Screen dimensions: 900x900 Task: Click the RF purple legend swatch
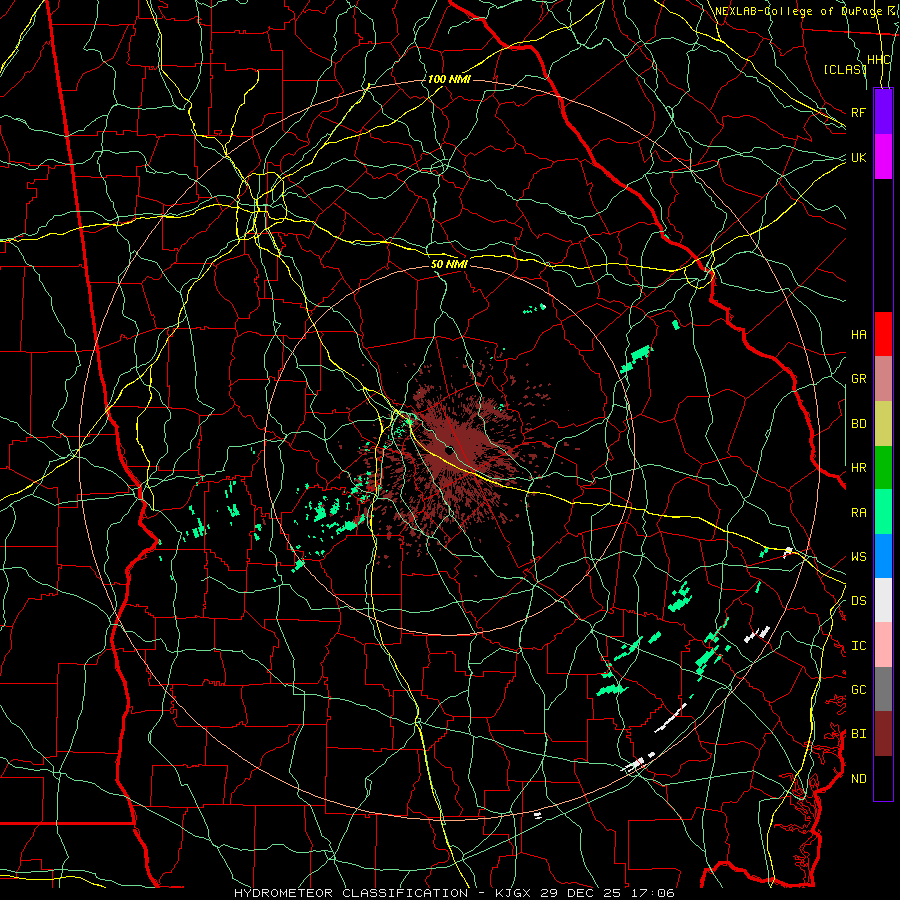point(883,112)
